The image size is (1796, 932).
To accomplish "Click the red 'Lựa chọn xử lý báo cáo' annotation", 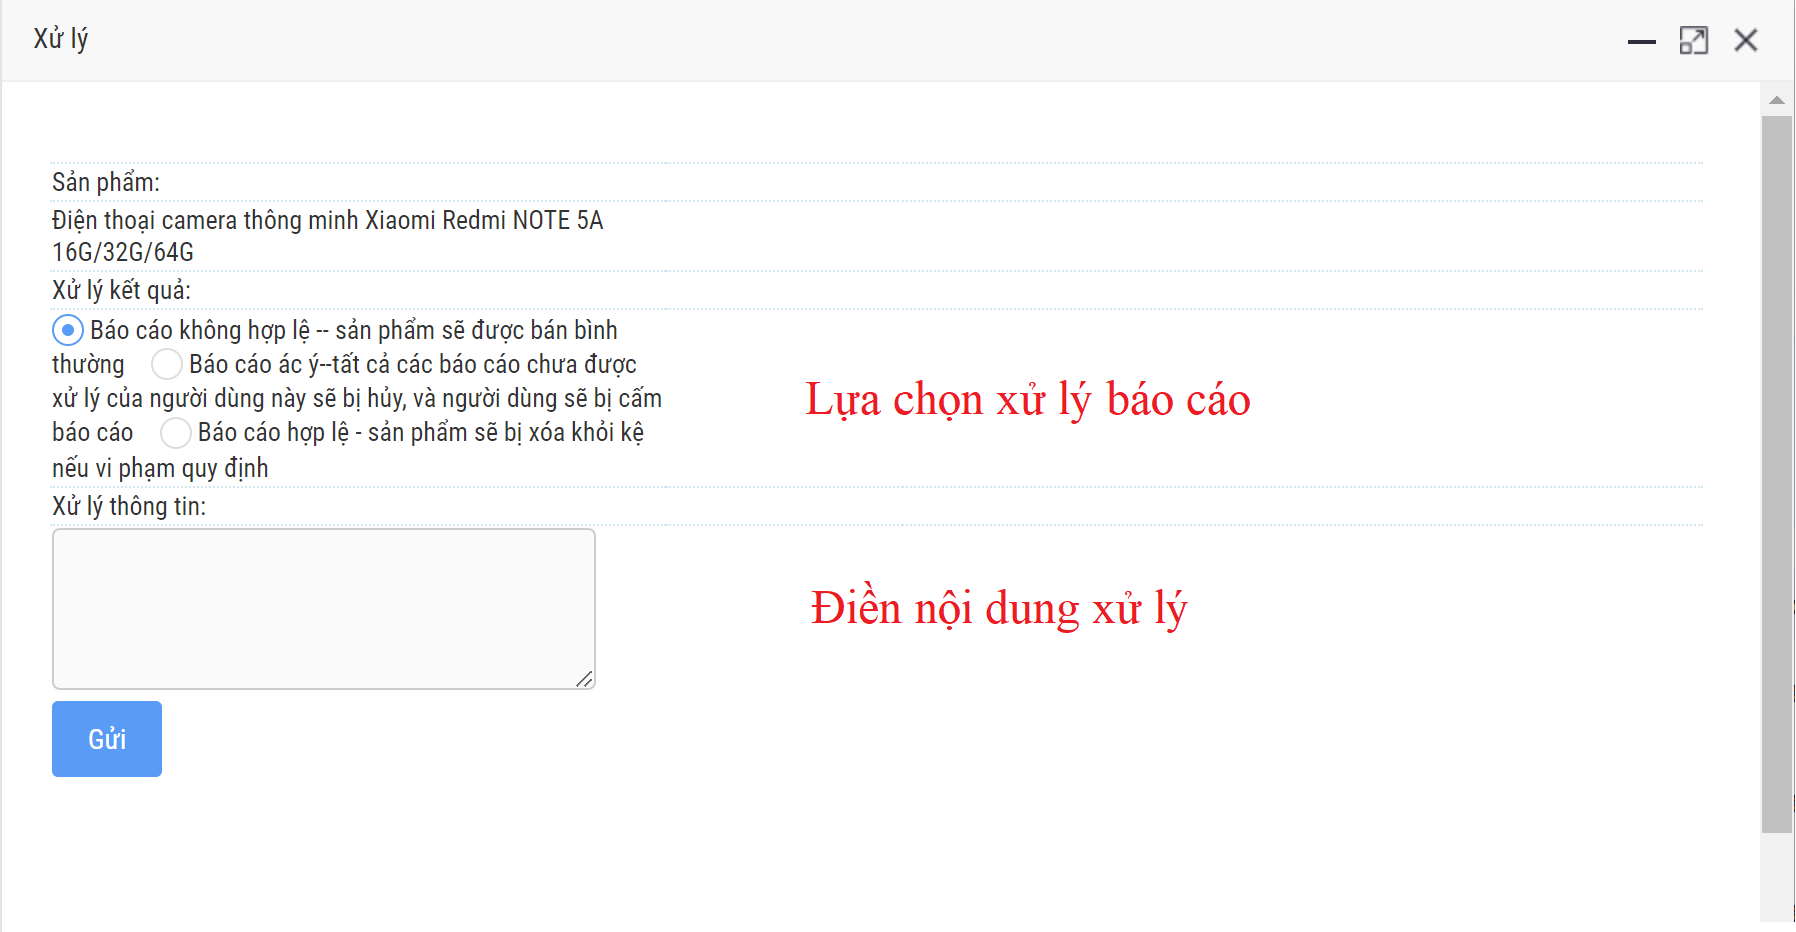I will [1027, 400].
